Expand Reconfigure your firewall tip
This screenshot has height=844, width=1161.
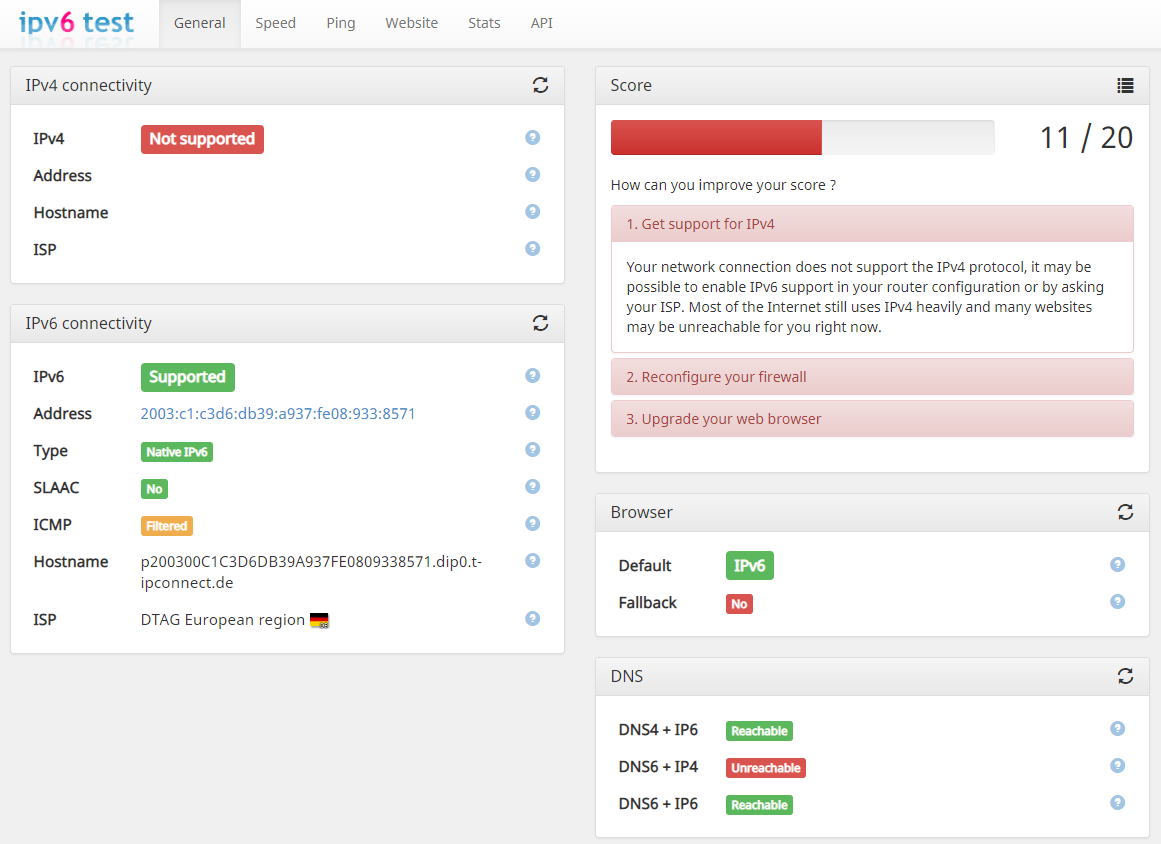click(x=872, y=377)
